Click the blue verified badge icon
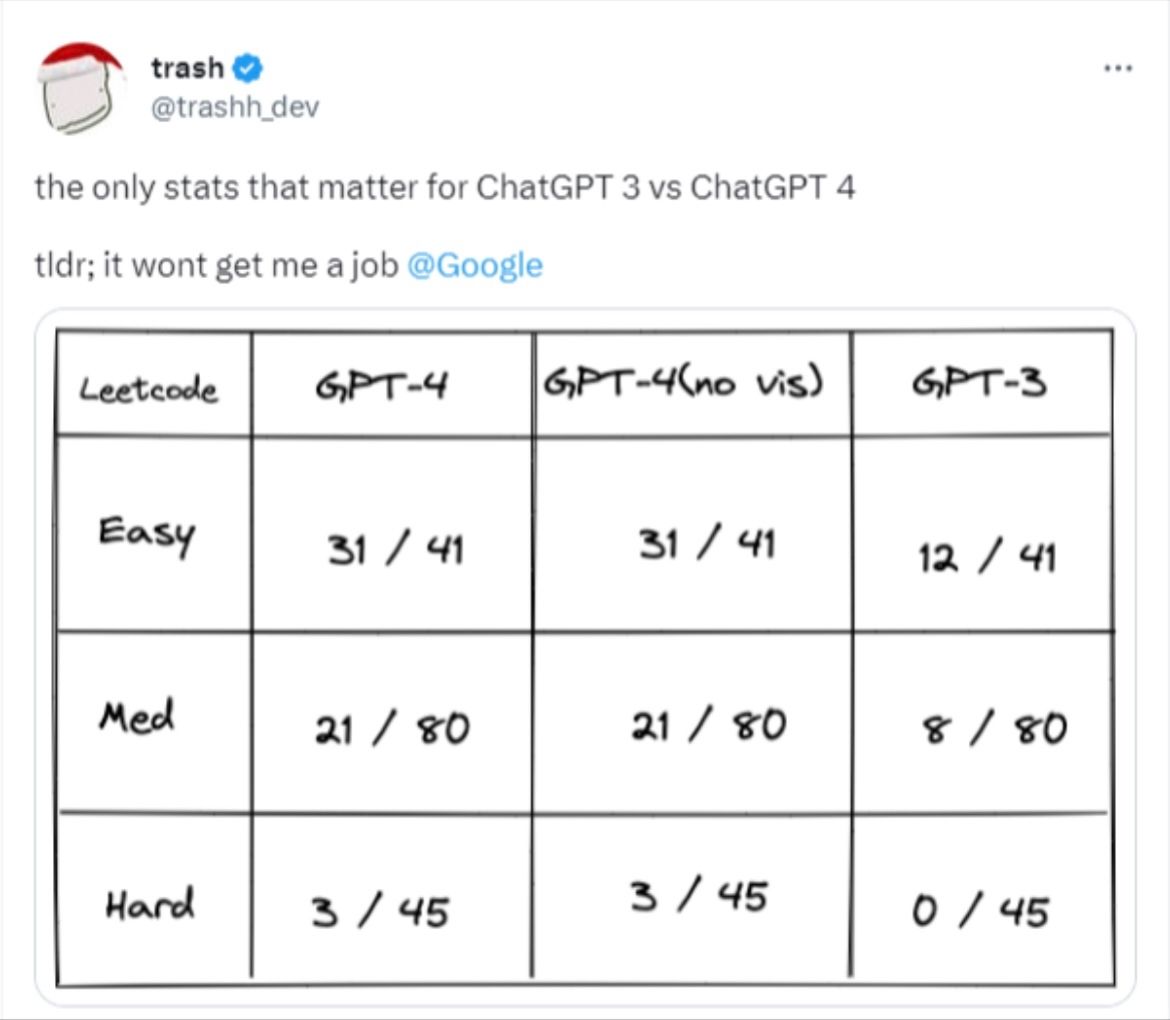The width and height of the screenshot is (1170, 1020). click(x=247, y=68)
